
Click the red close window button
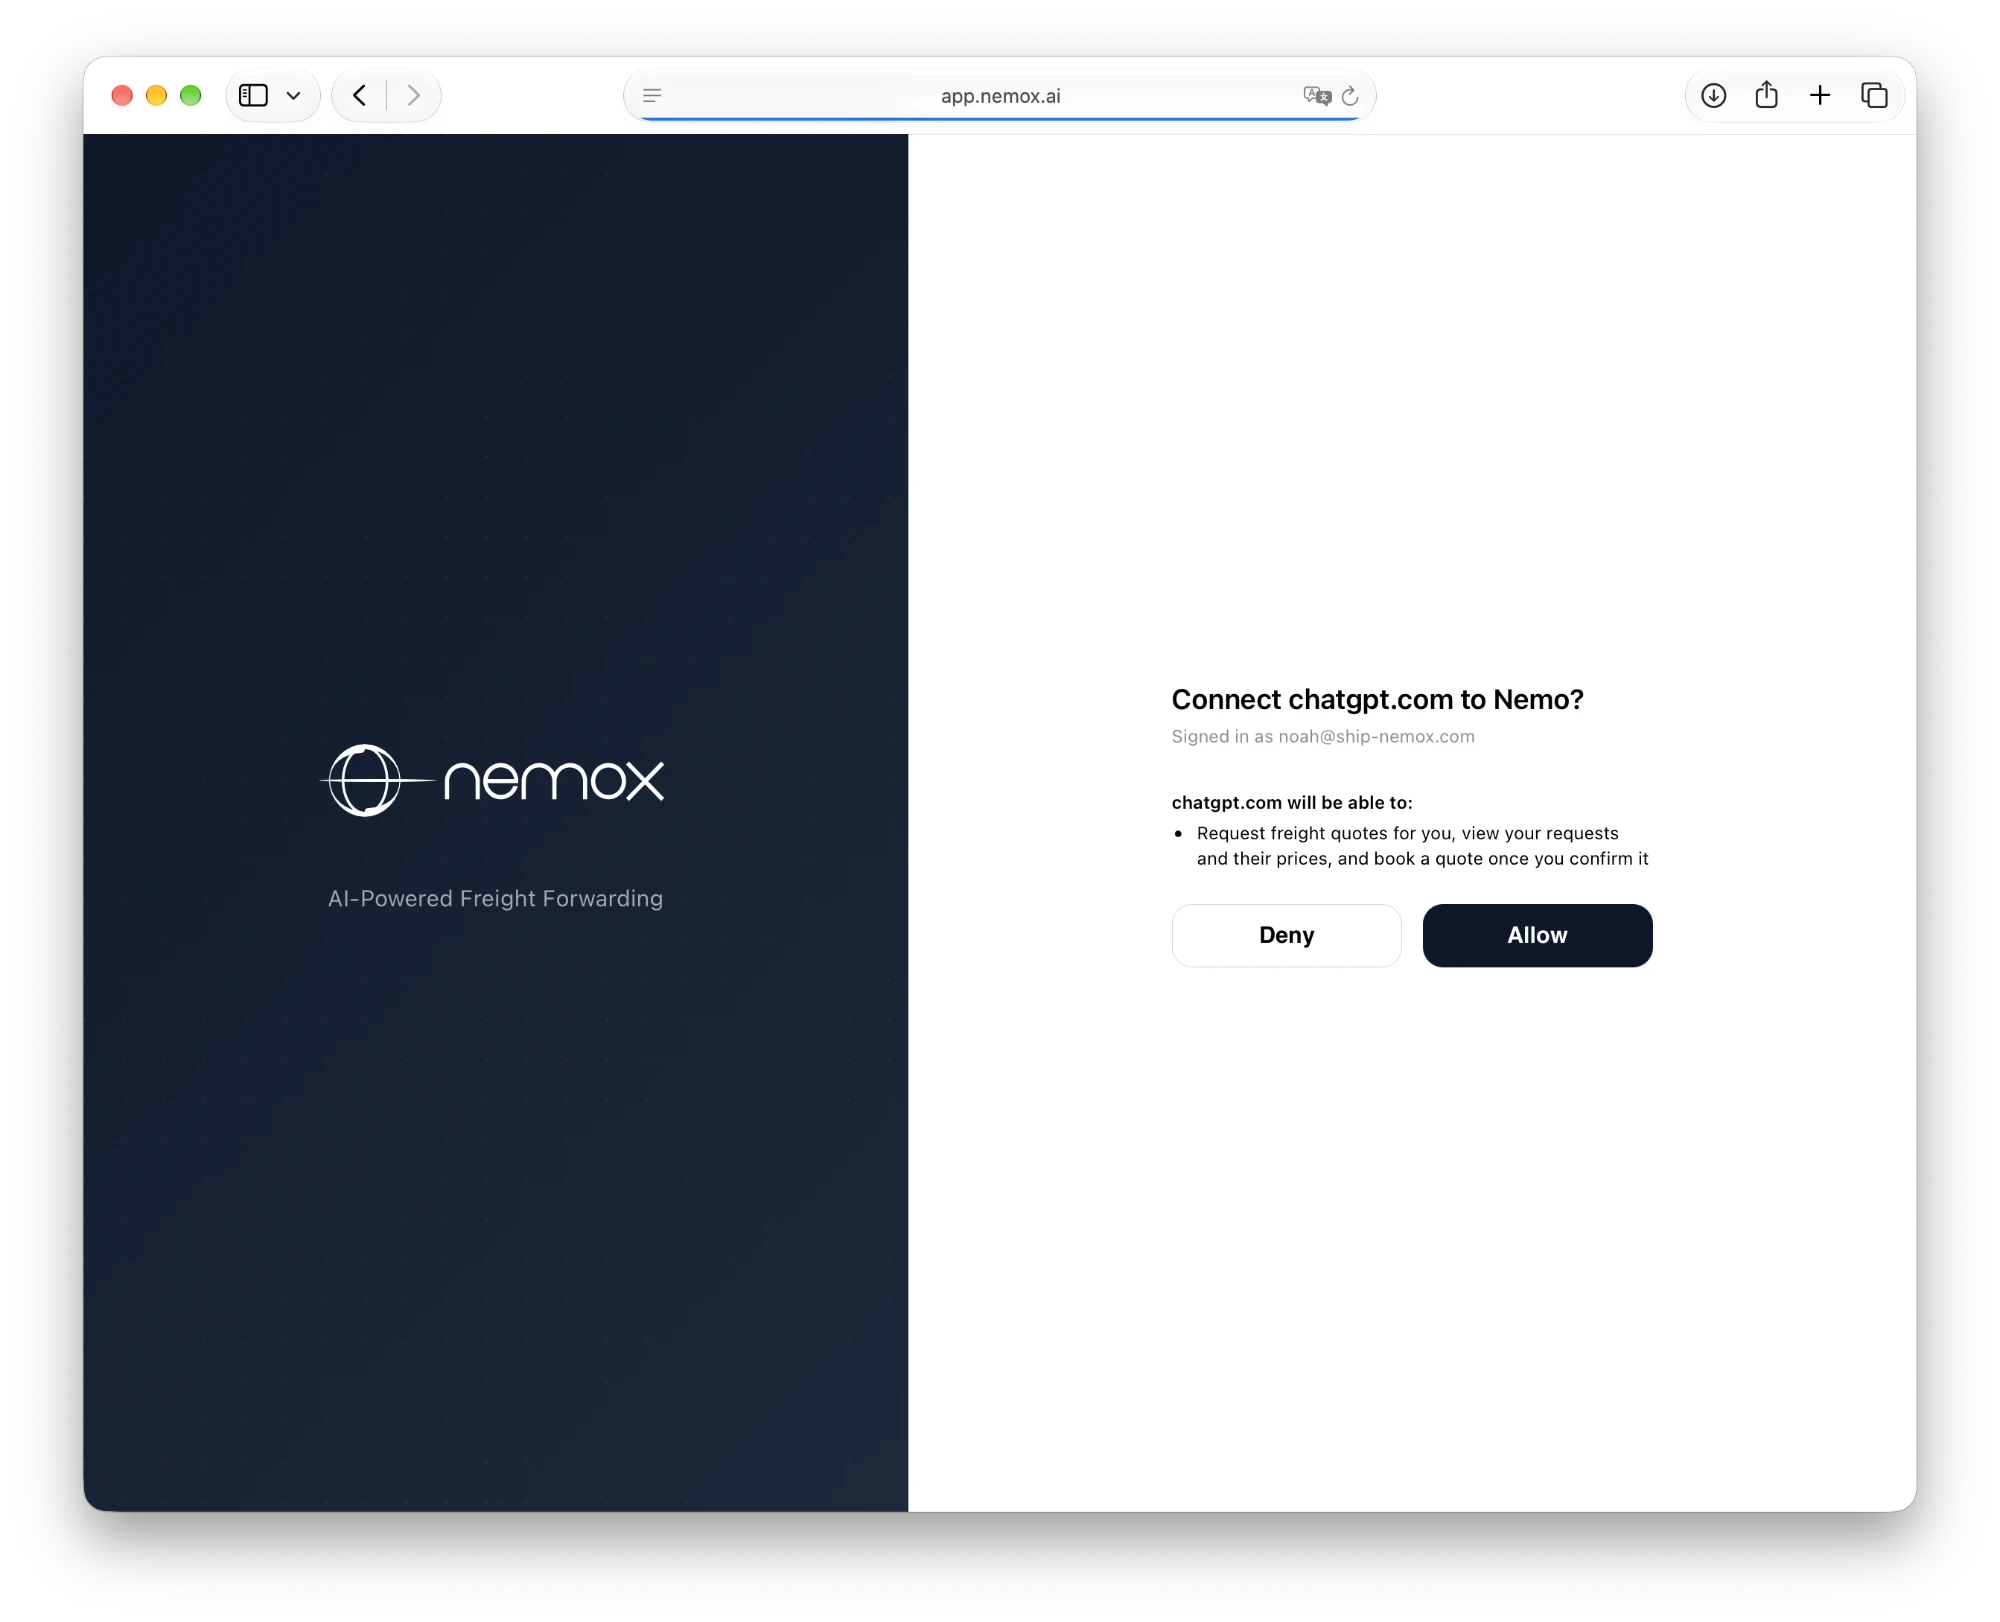(x=122, y=95)
